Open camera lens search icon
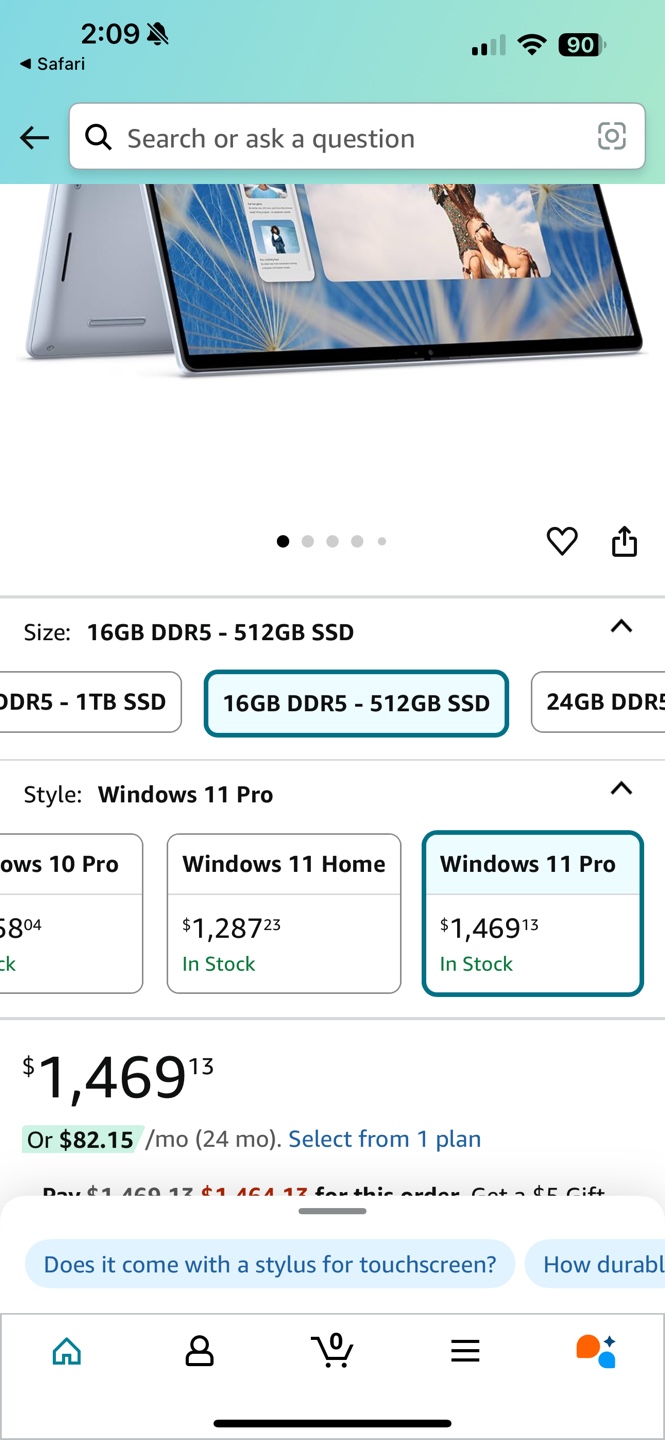This screenshot has height=1440, width=665. click(612, 136)
